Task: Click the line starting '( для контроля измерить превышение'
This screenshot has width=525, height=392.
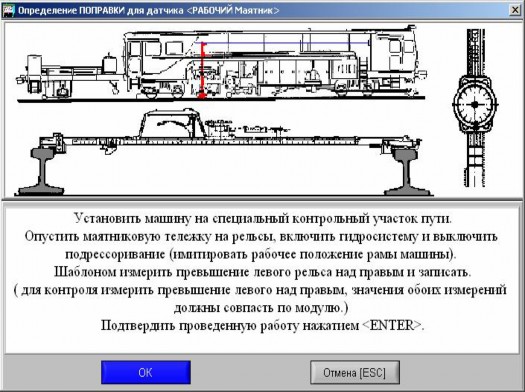Action: (x=260, y=290)
